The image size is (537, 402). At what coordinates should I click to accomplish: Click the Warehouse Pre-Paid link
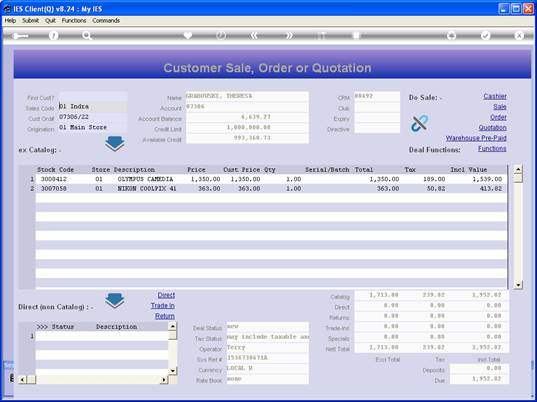pyautogui.click(x=476, y=138)
